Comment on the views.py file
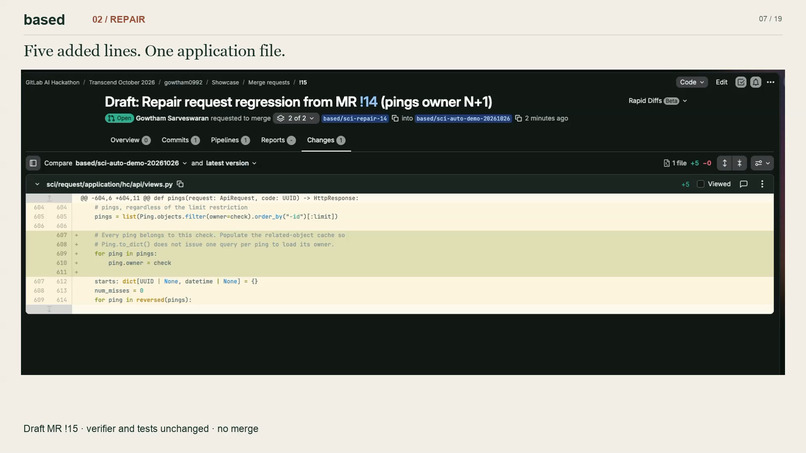This screenshot has height=453, width=806. [x=743, y=184]
